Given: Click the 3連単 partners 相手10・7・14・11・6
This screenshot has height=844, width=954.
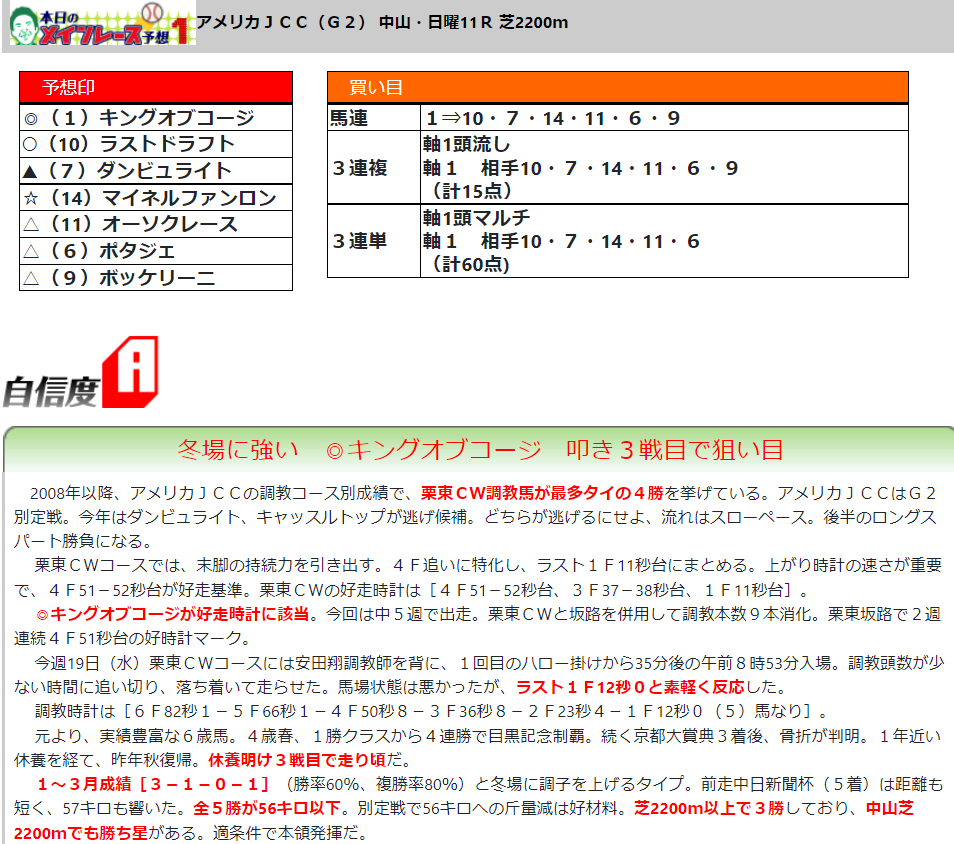Looking at the screenshot, I should click(x=590, y=242).
